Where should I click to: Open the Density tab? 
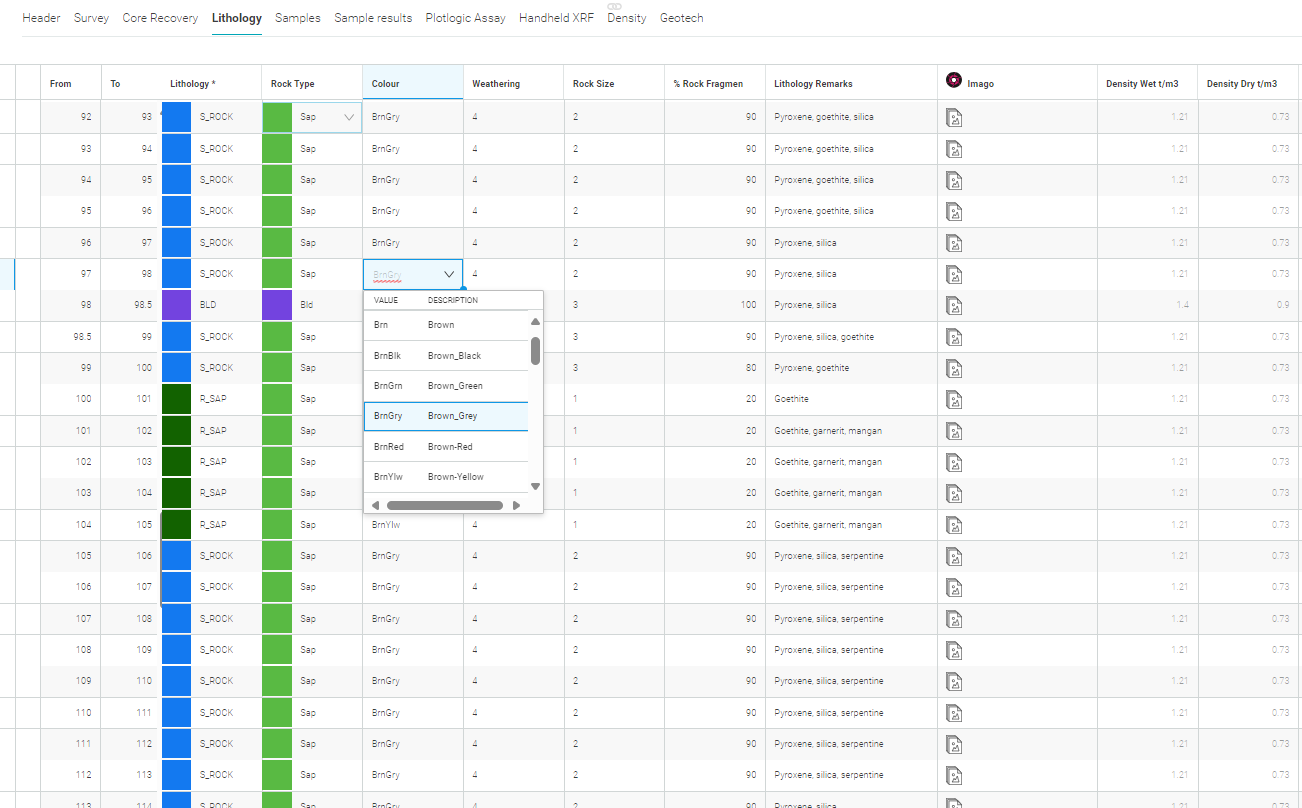627,18
